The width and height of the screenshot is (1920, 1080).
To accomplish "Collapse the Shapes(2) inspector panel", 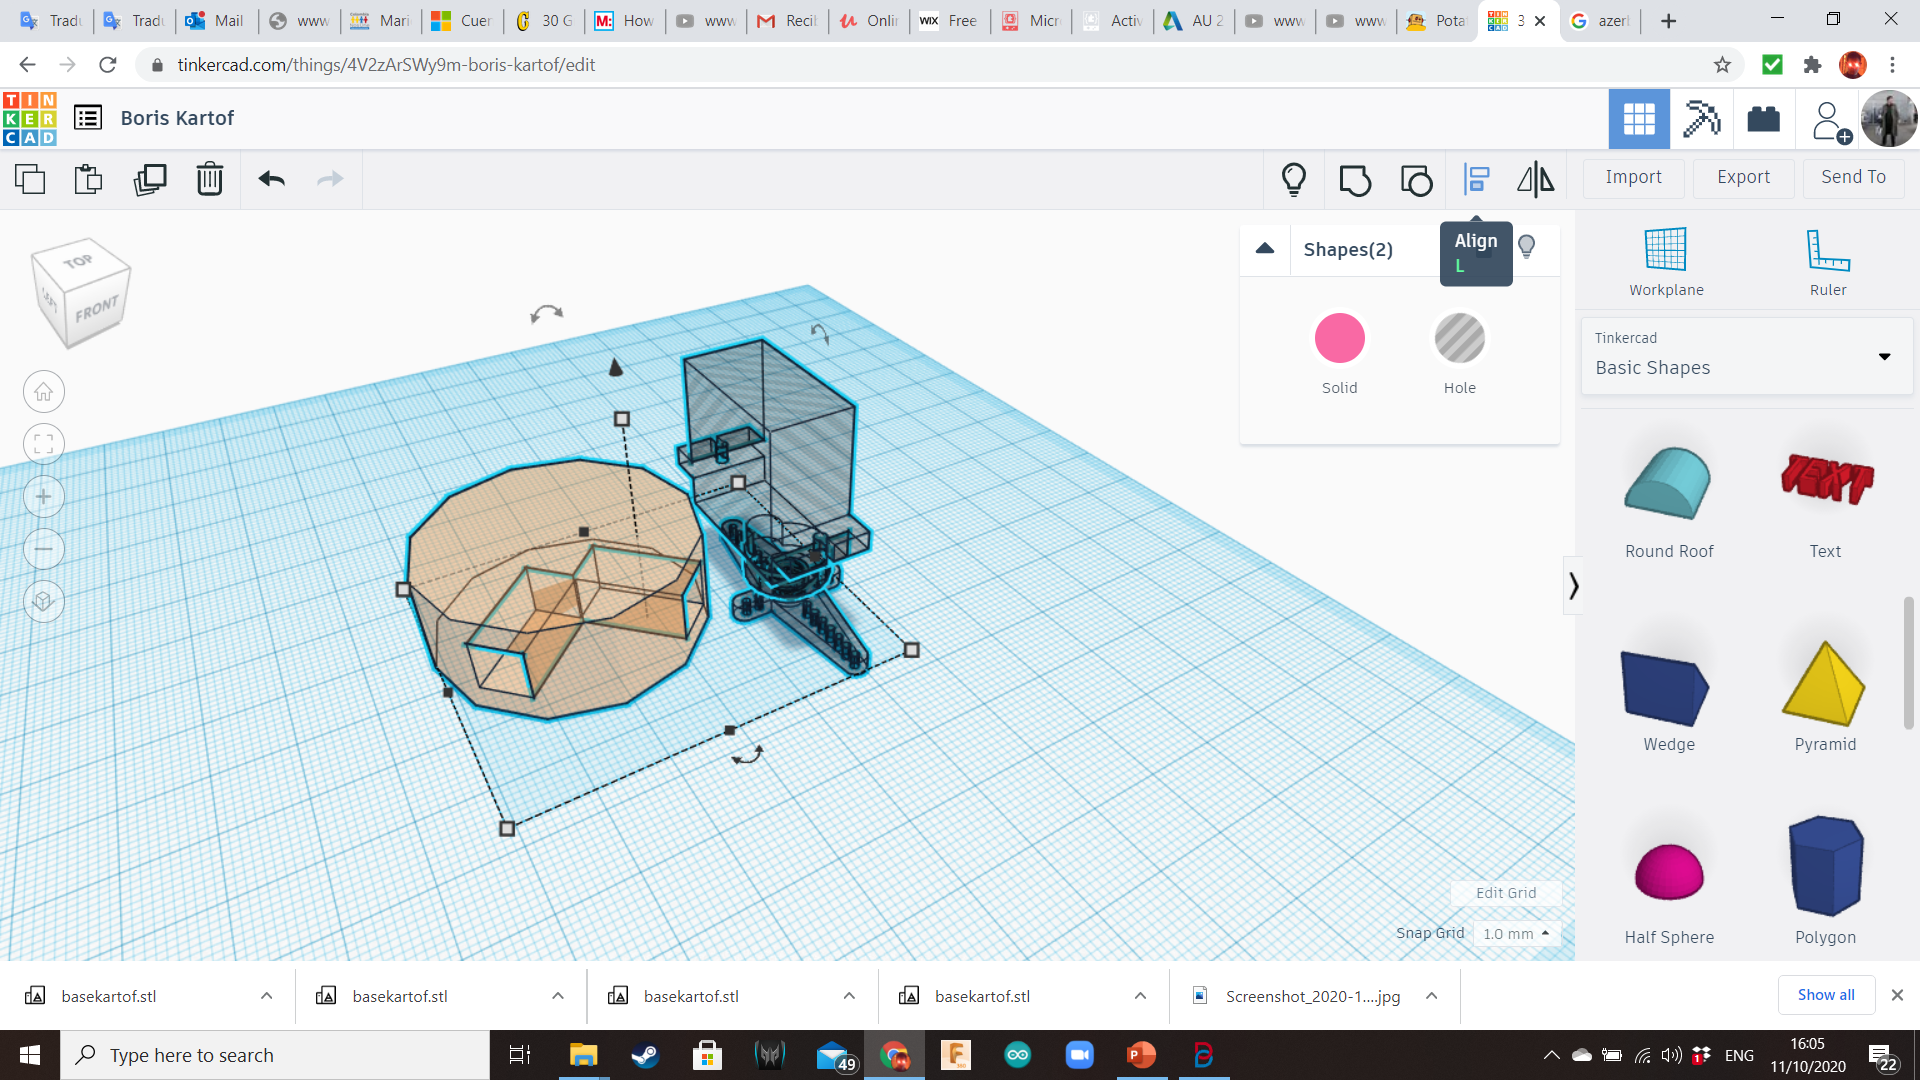I will coord(1265,249).
